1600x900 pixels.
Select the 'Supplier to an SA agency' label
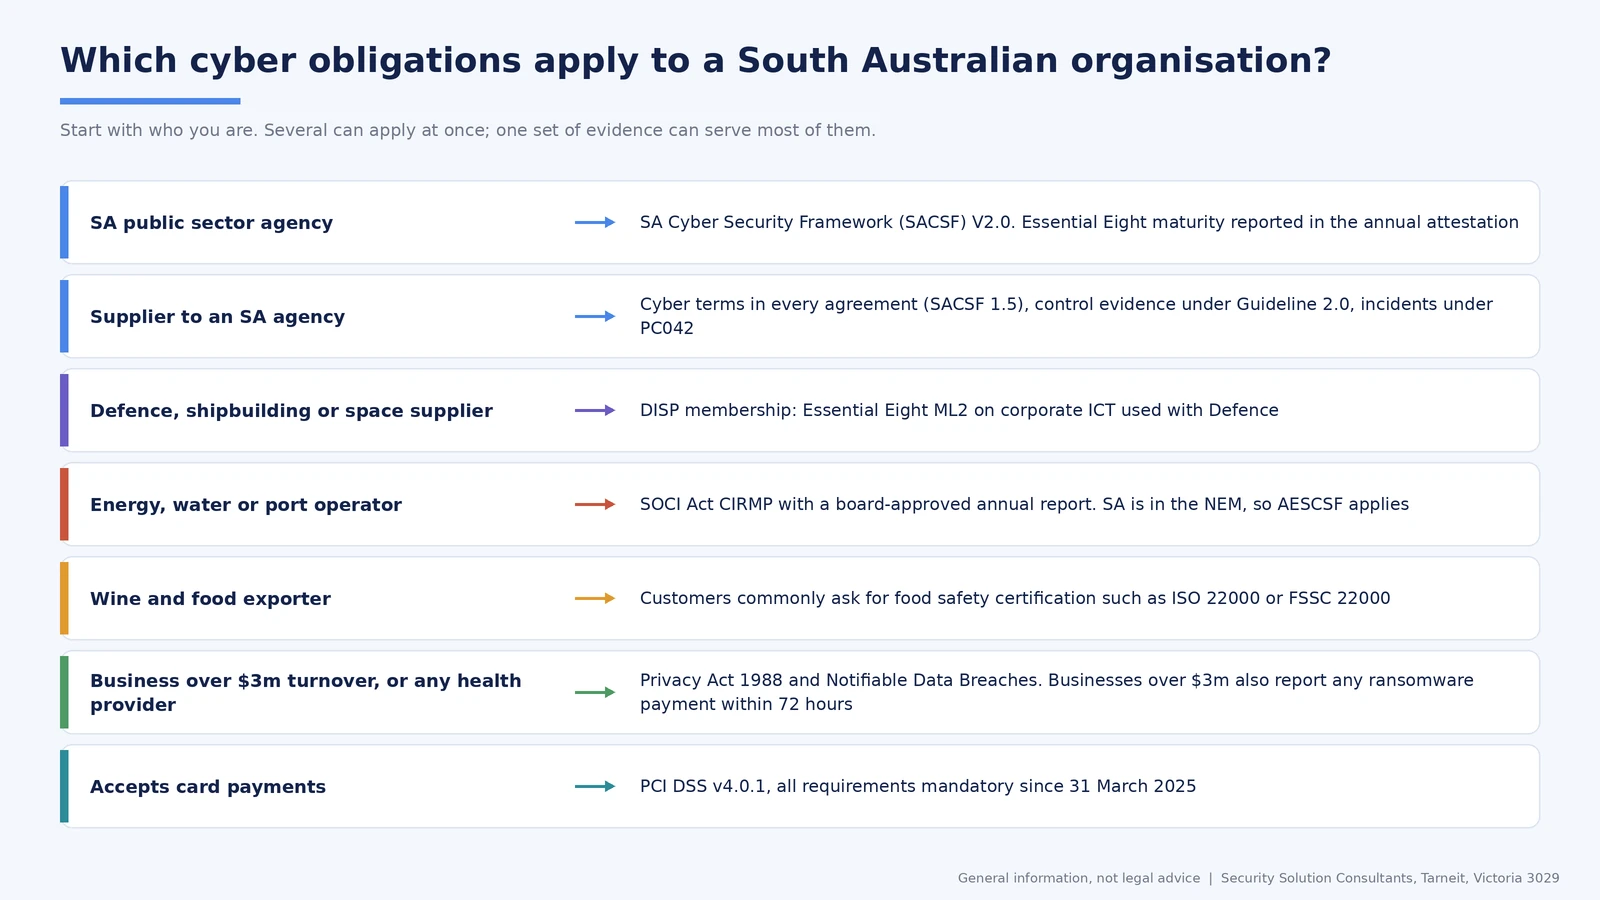coord(217,317)
